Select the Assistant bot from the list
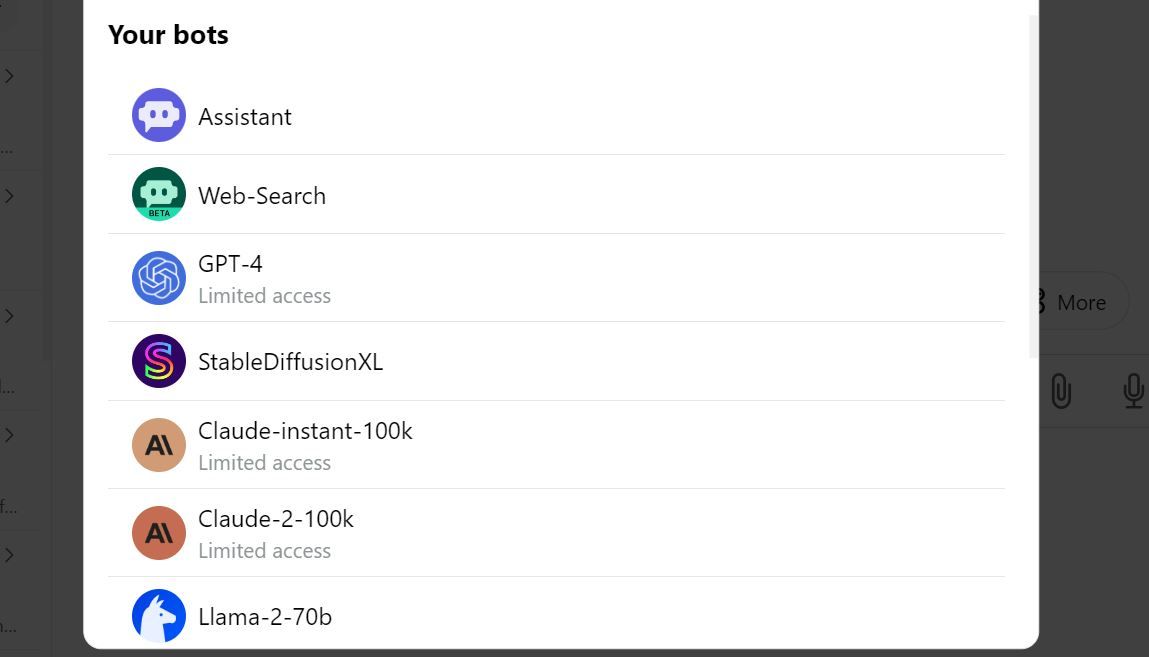 245,116
